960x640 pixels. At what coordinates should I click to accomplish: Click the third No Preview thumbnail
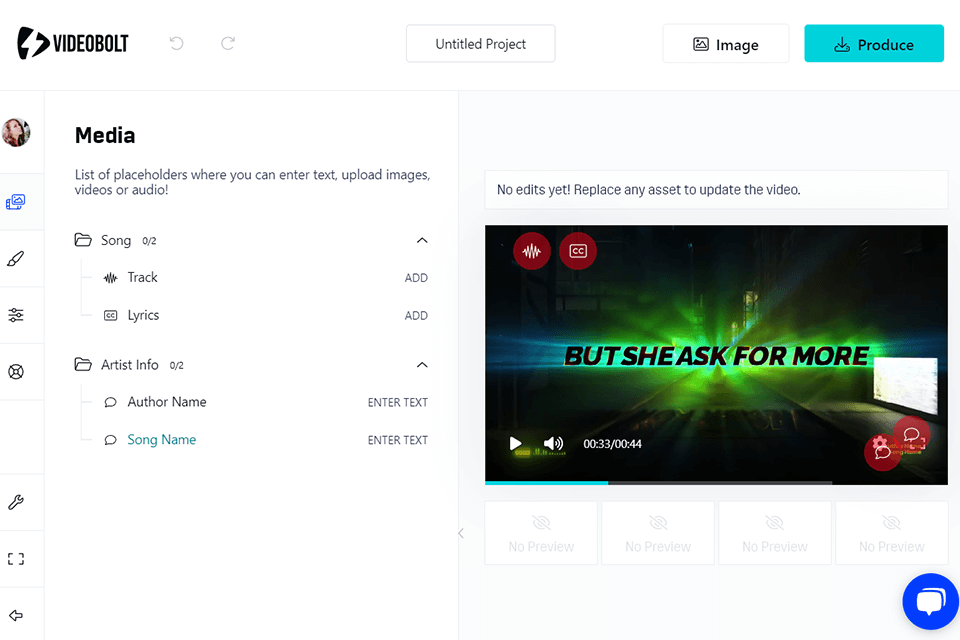[775, 533]
